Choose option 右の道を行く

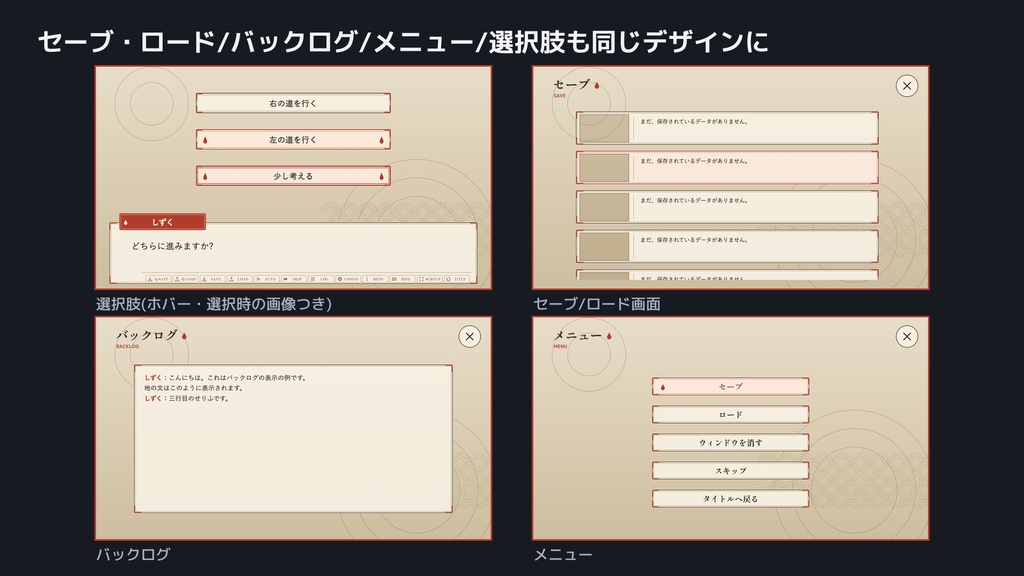click(x=293, y=103)
